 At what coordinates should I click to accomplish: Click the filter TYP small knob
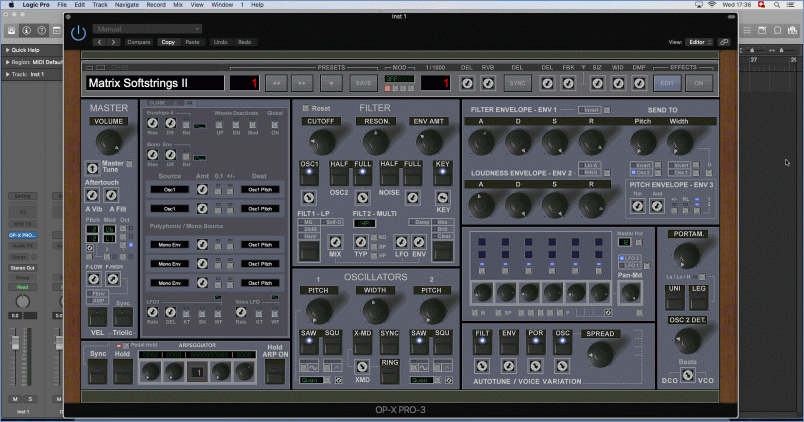pos(361,242)
